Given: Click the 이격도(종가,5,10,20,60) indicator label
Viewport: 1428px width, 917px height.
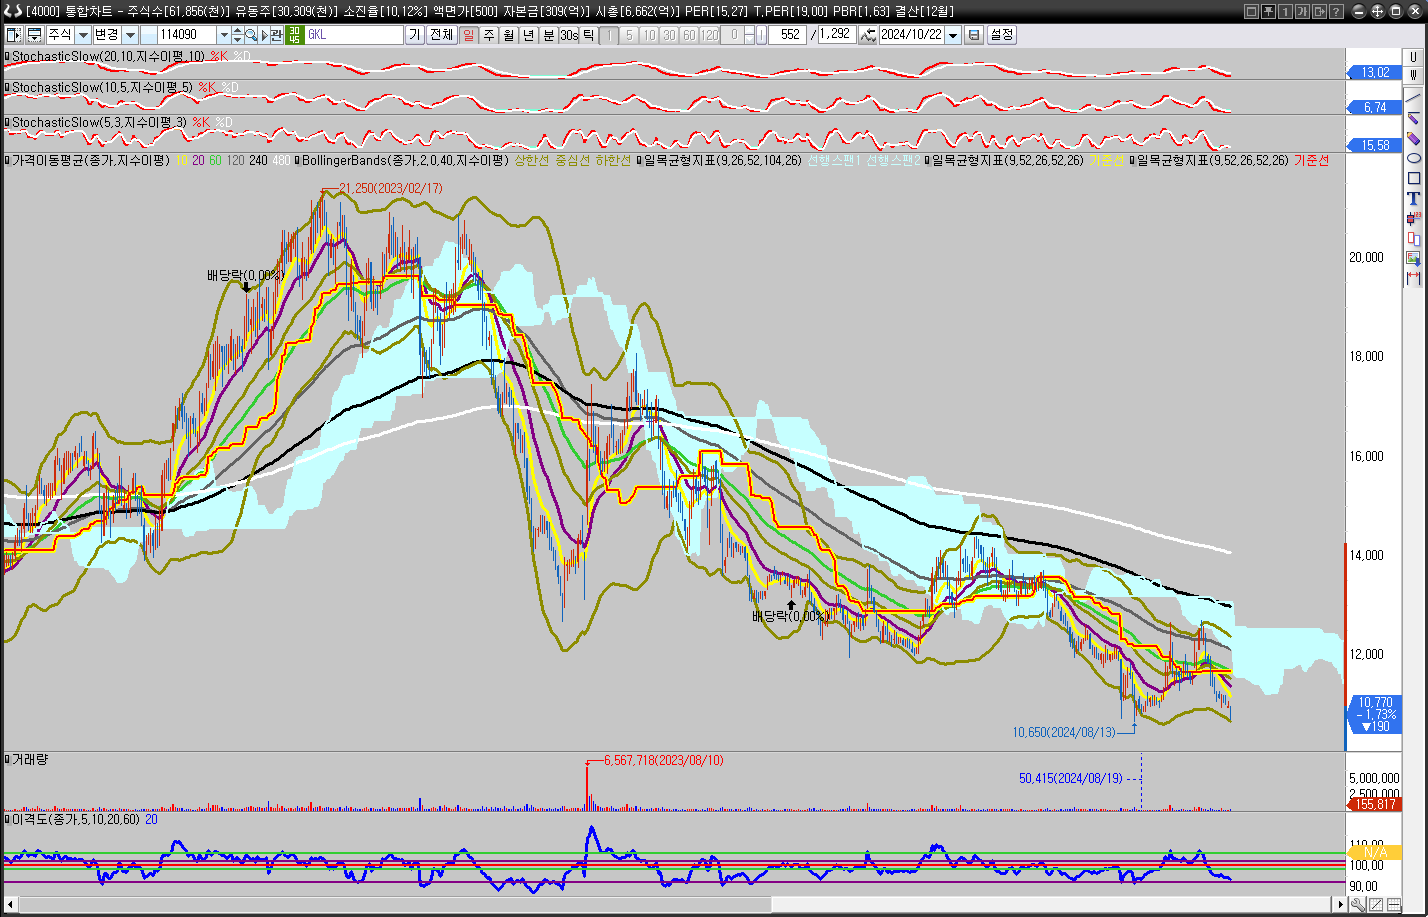Looking at the screenshot, I should point(77,819).
